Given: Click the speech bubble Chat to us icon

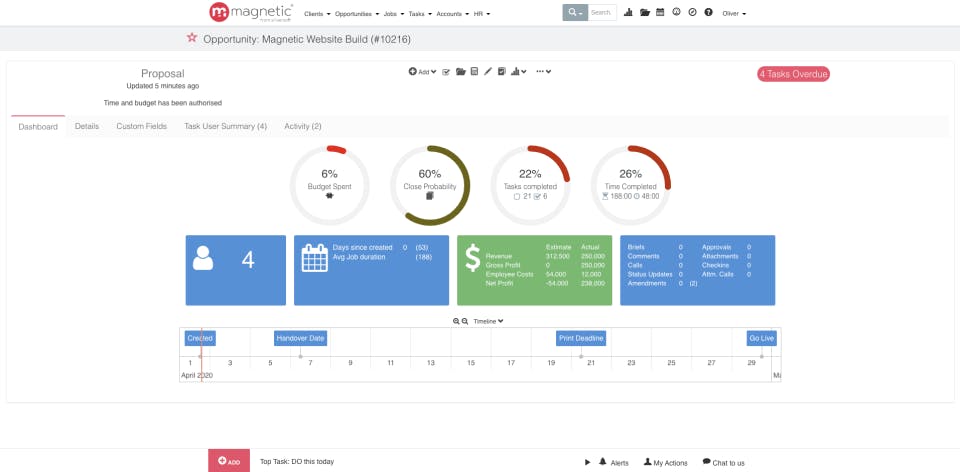Looking at the screenshot, I should [x=707, y=462].
